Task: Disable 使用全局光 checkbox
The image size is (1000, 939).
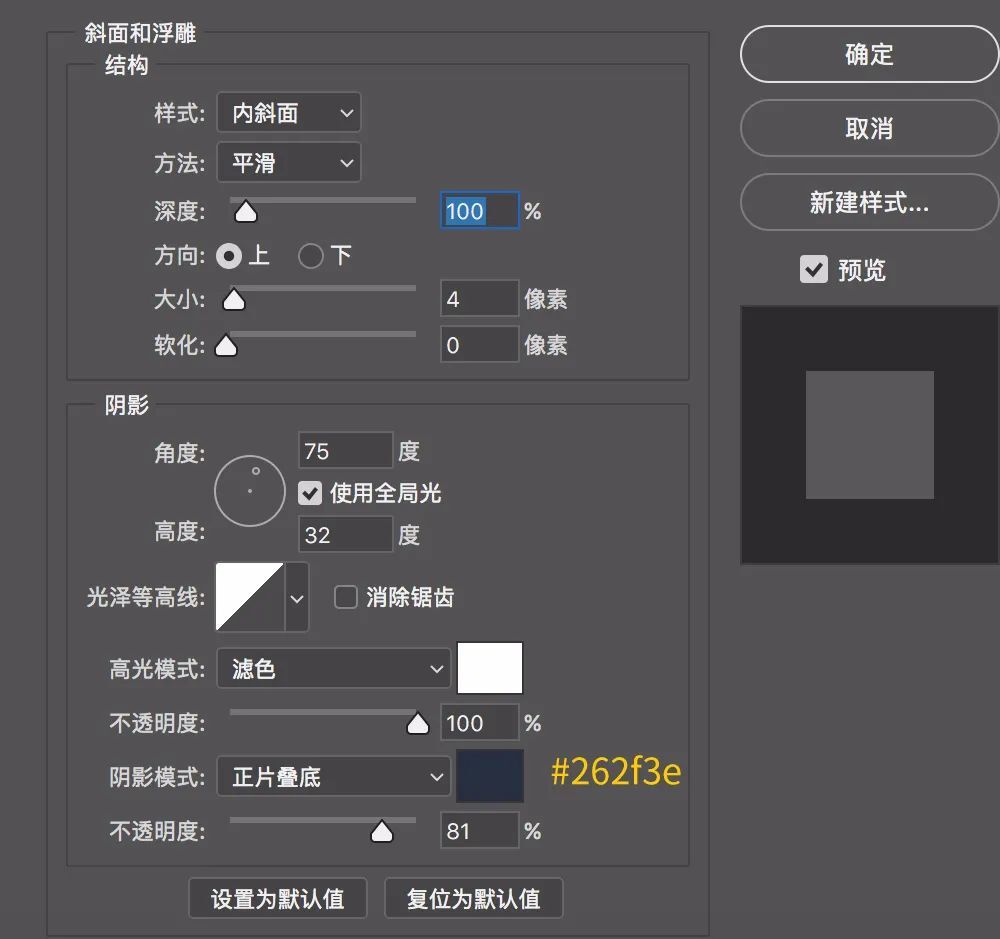Action: (311, 493)
